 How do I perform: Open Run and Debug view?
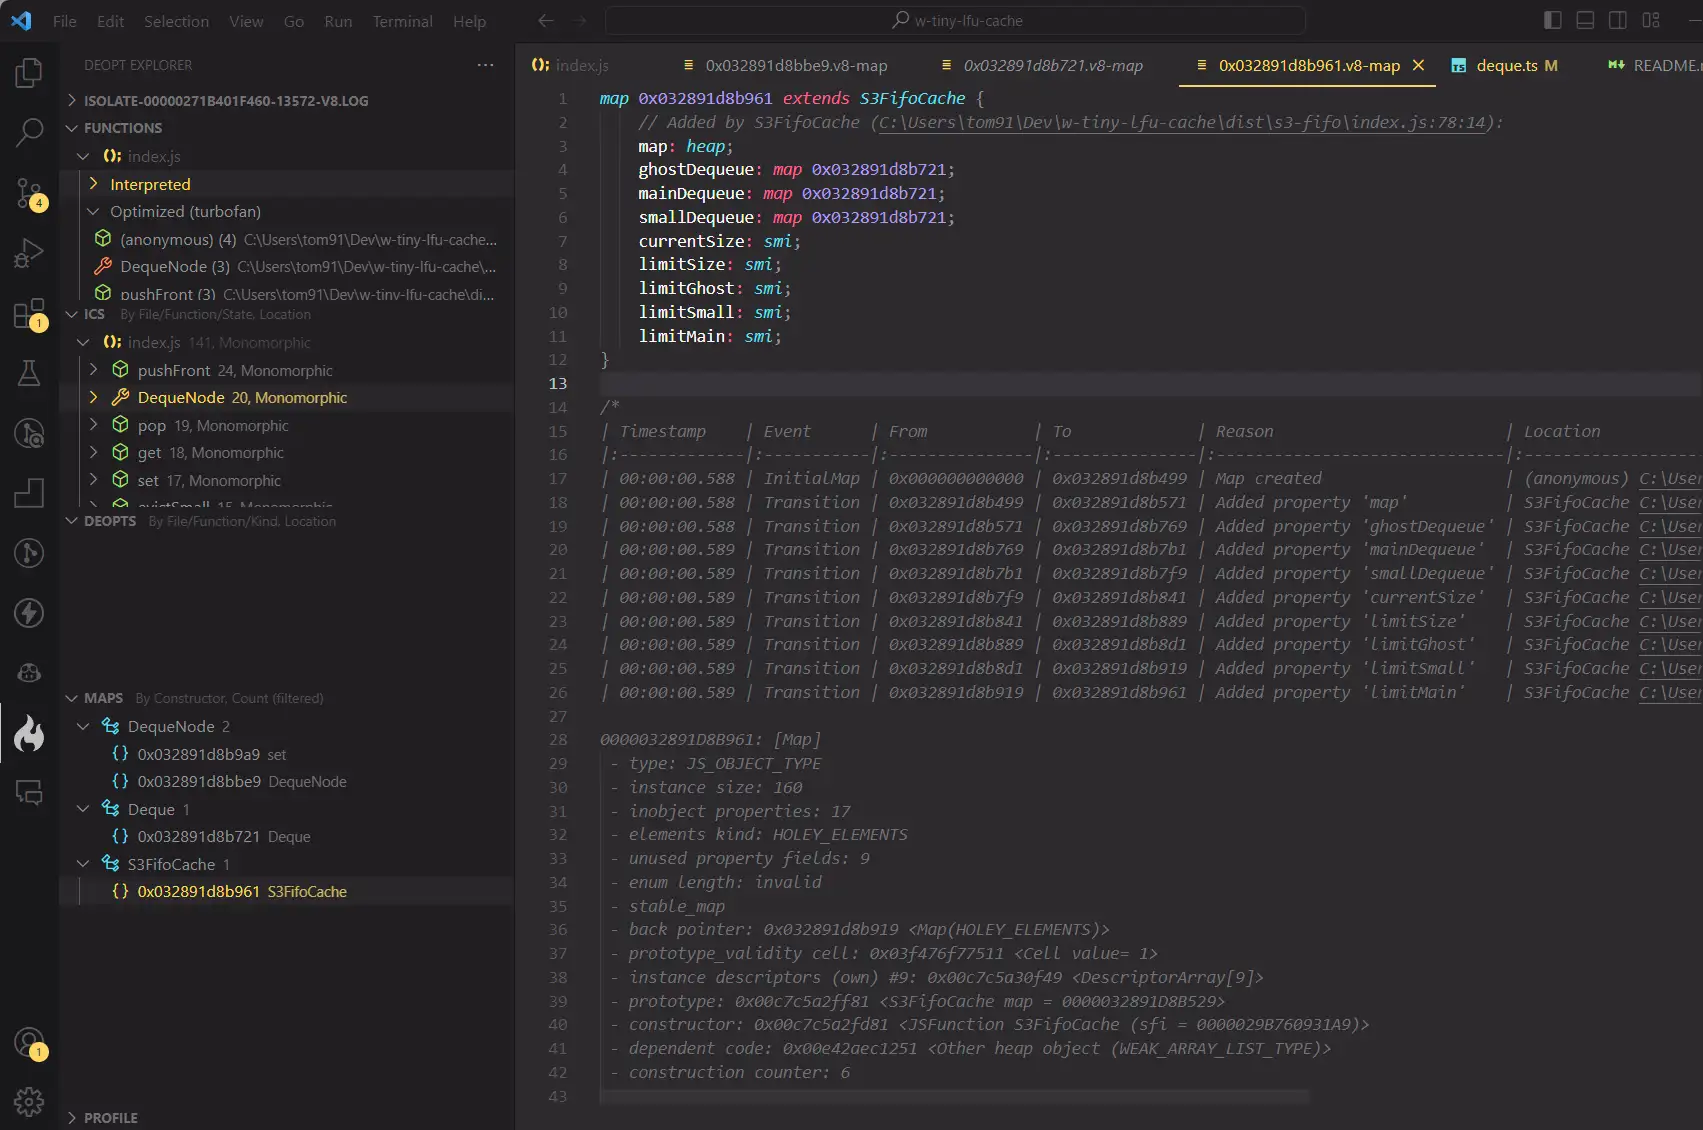coord(29,254)
